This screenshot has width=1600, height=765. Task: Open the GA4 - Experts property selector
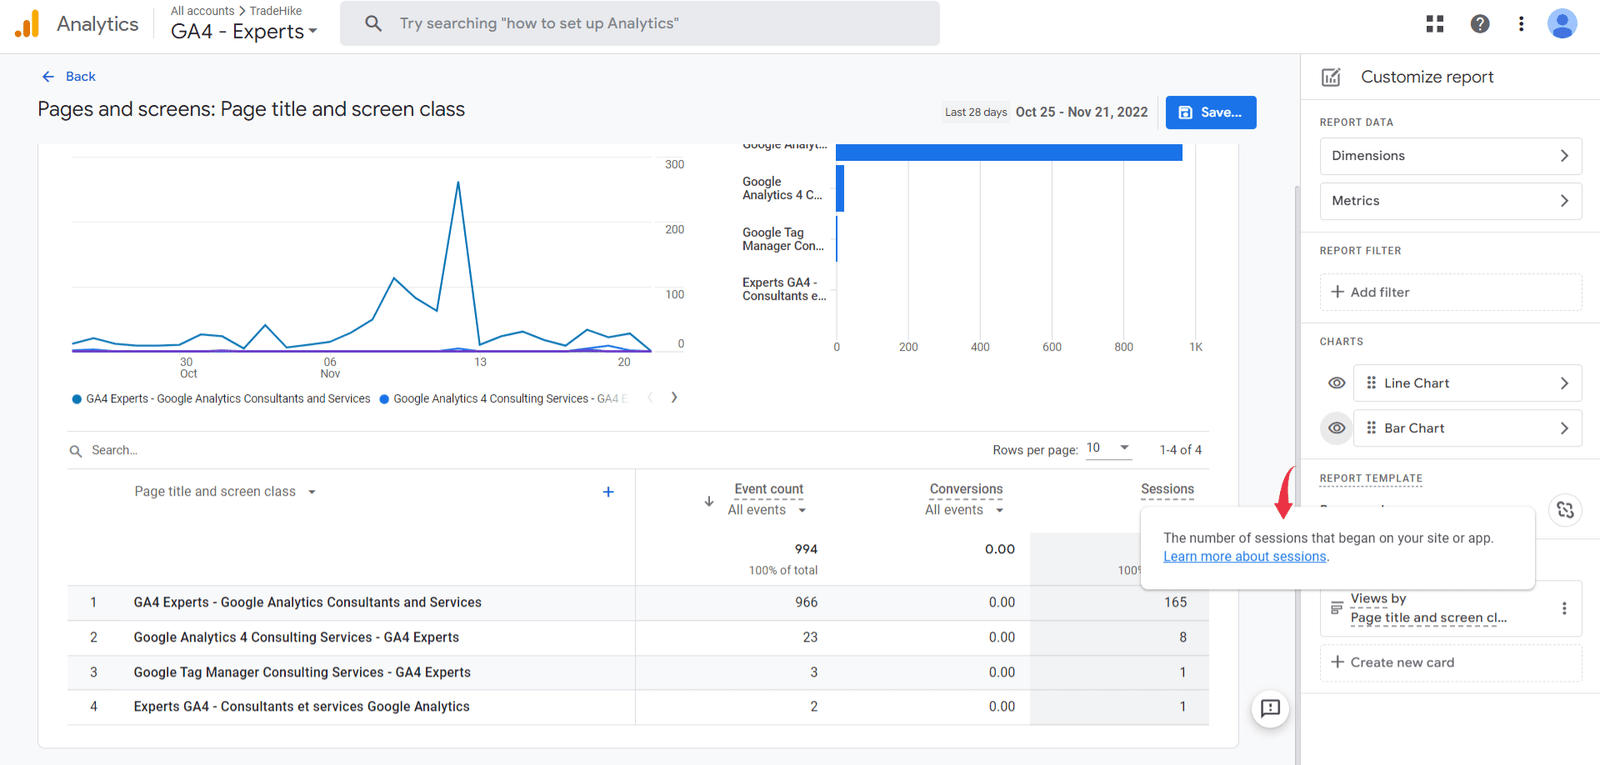[x=244, y=32]
